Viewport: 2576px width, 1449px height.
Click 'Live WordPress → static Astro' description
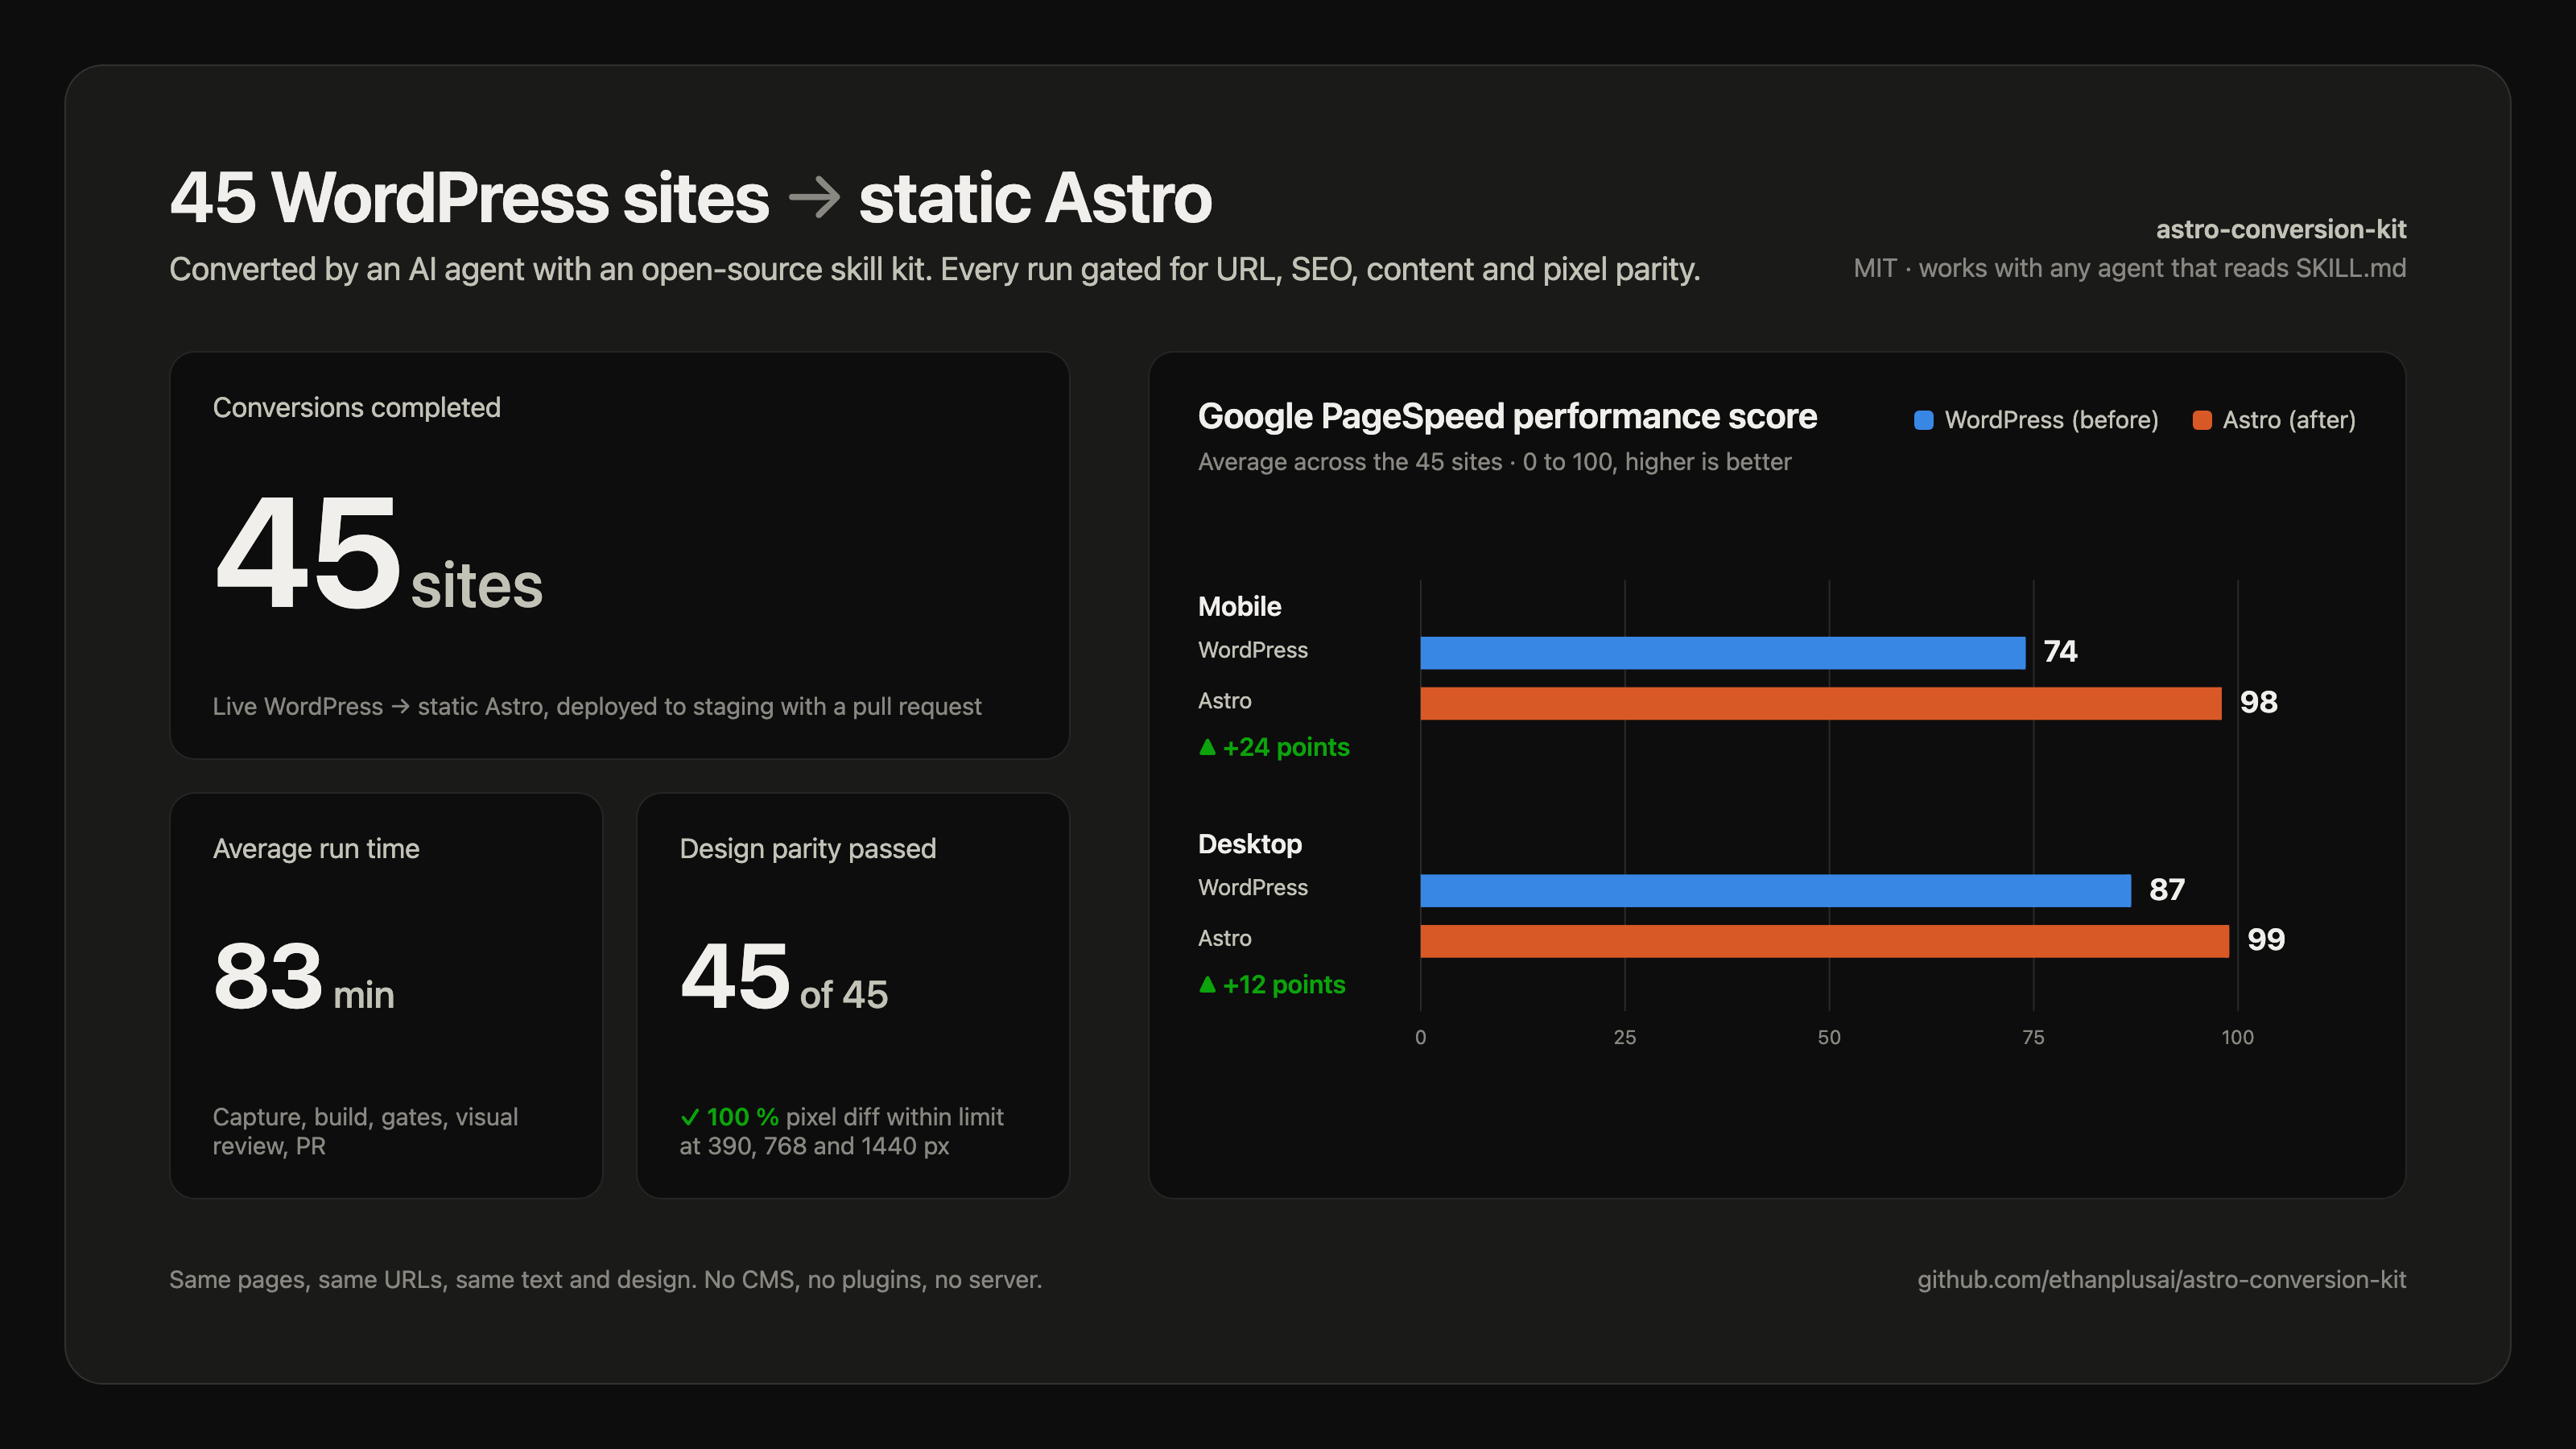[597, 706]
